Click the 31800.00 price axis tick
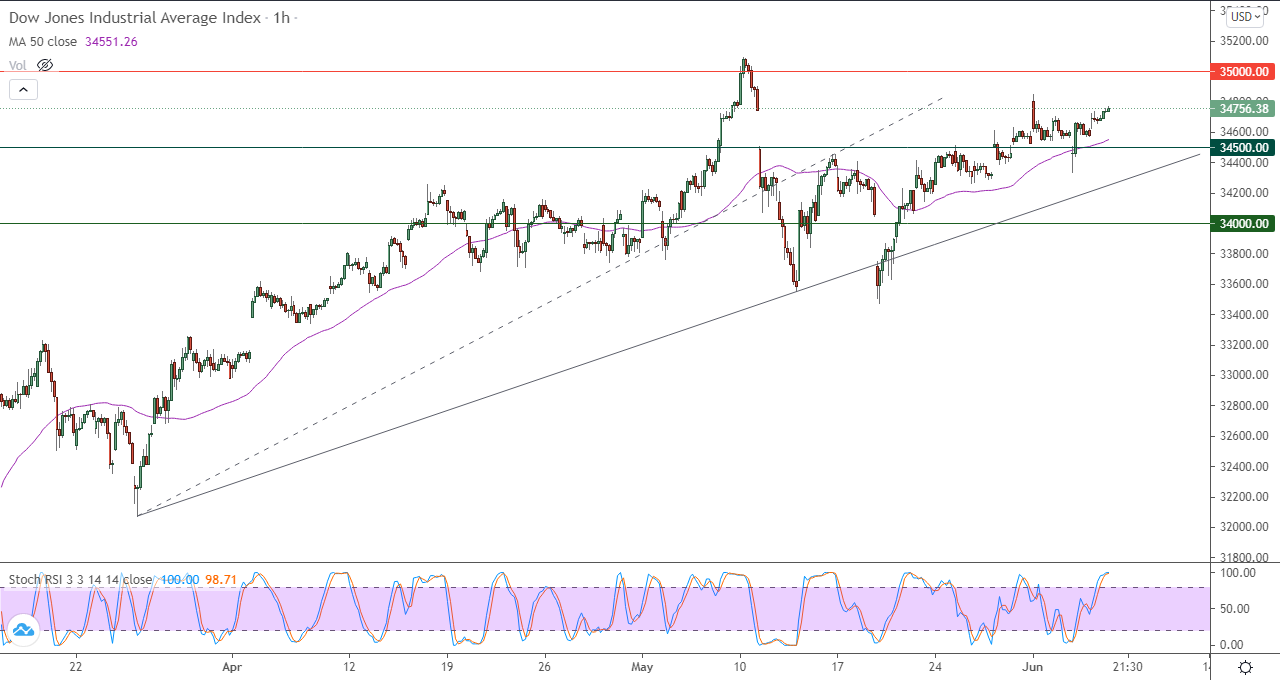 point(1242,558)
